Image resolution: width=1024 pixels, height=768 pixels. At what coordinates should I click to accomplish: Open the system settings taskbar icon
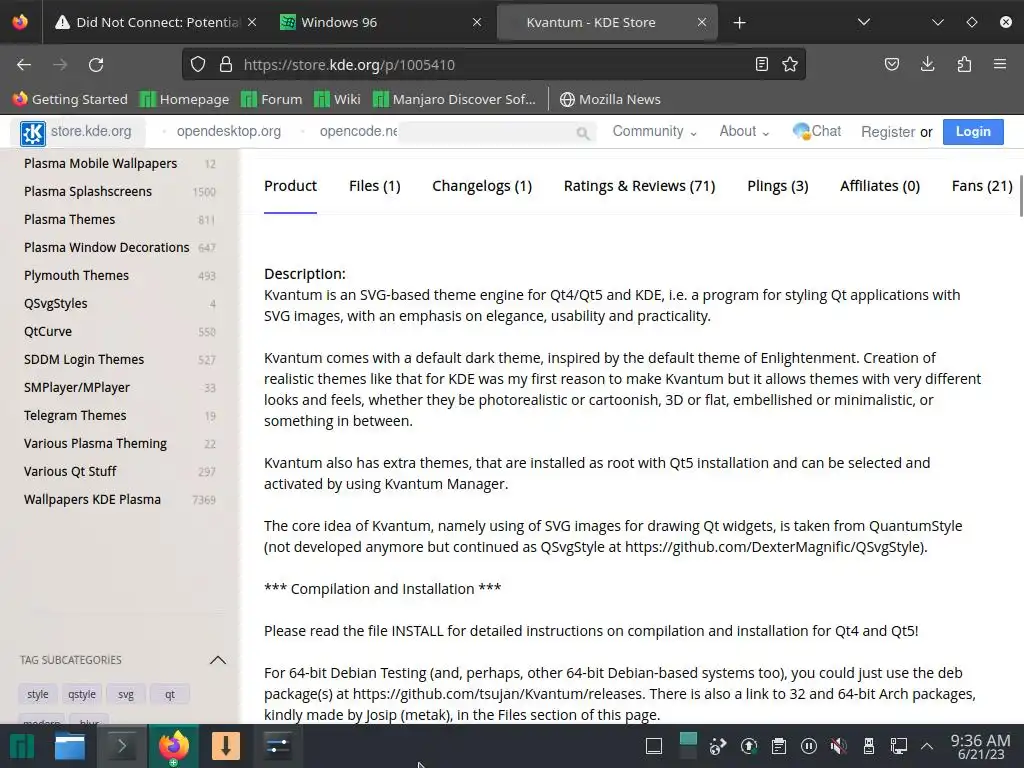[278, 746]
